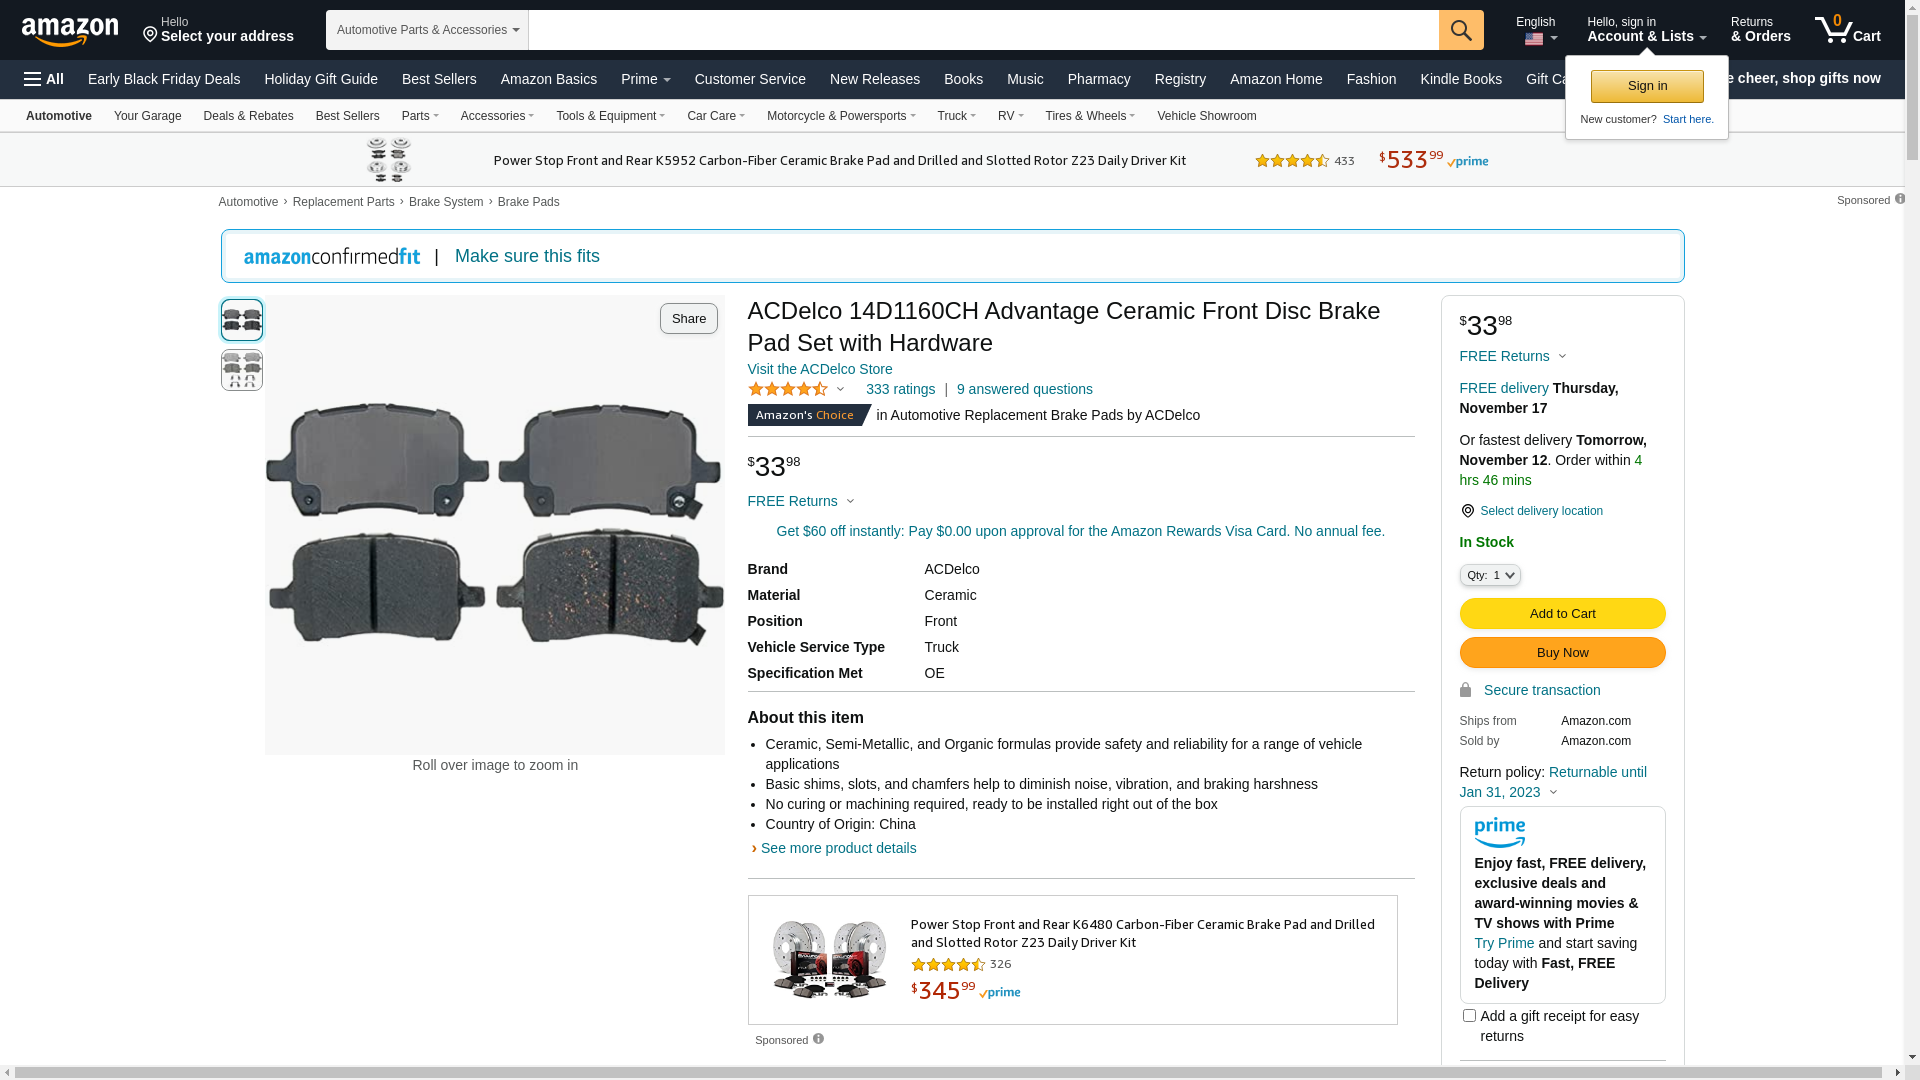1920x1080 pixels.
Task: Open Automotive Parts & Accessories search category dropdown
Action: coord(427,30)
